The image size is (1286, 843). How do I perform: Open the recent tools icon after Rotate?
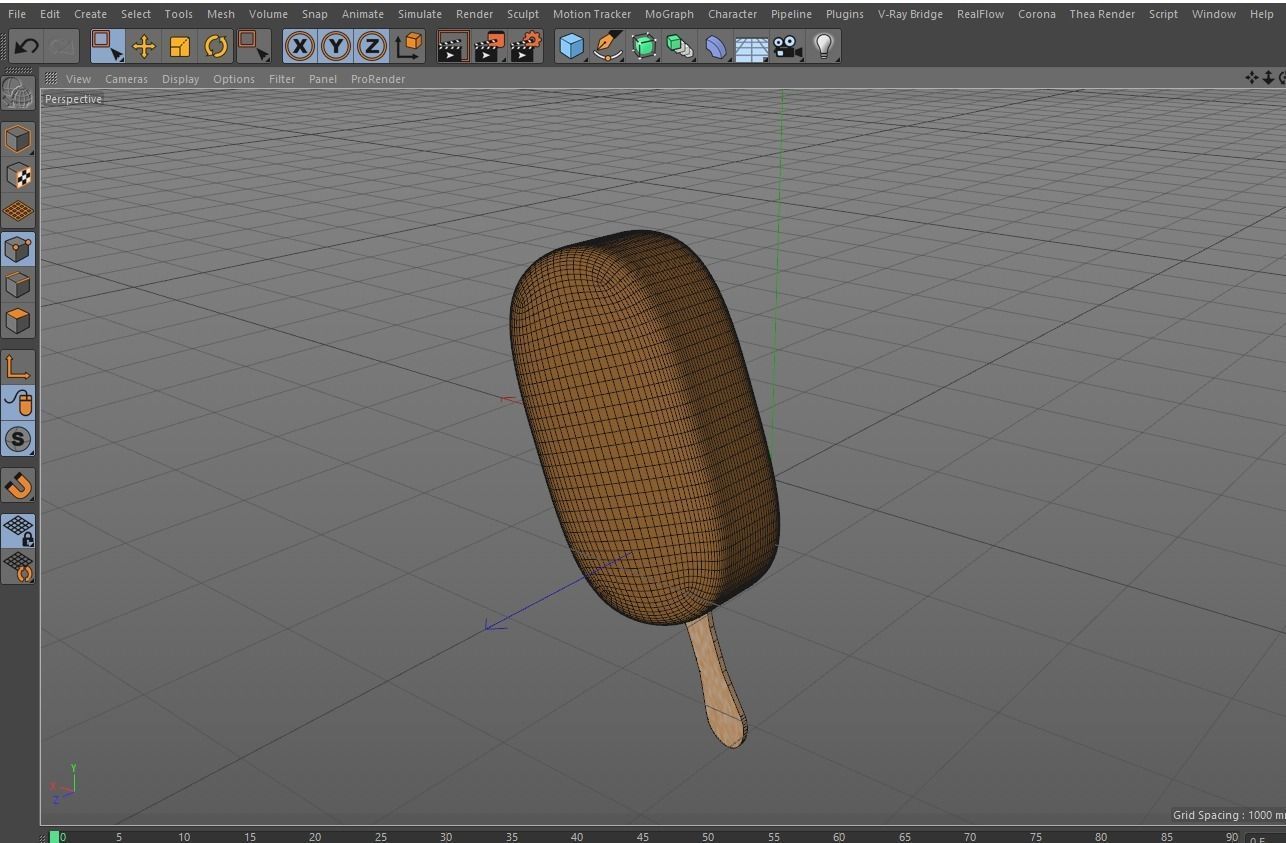pos(253,46)
